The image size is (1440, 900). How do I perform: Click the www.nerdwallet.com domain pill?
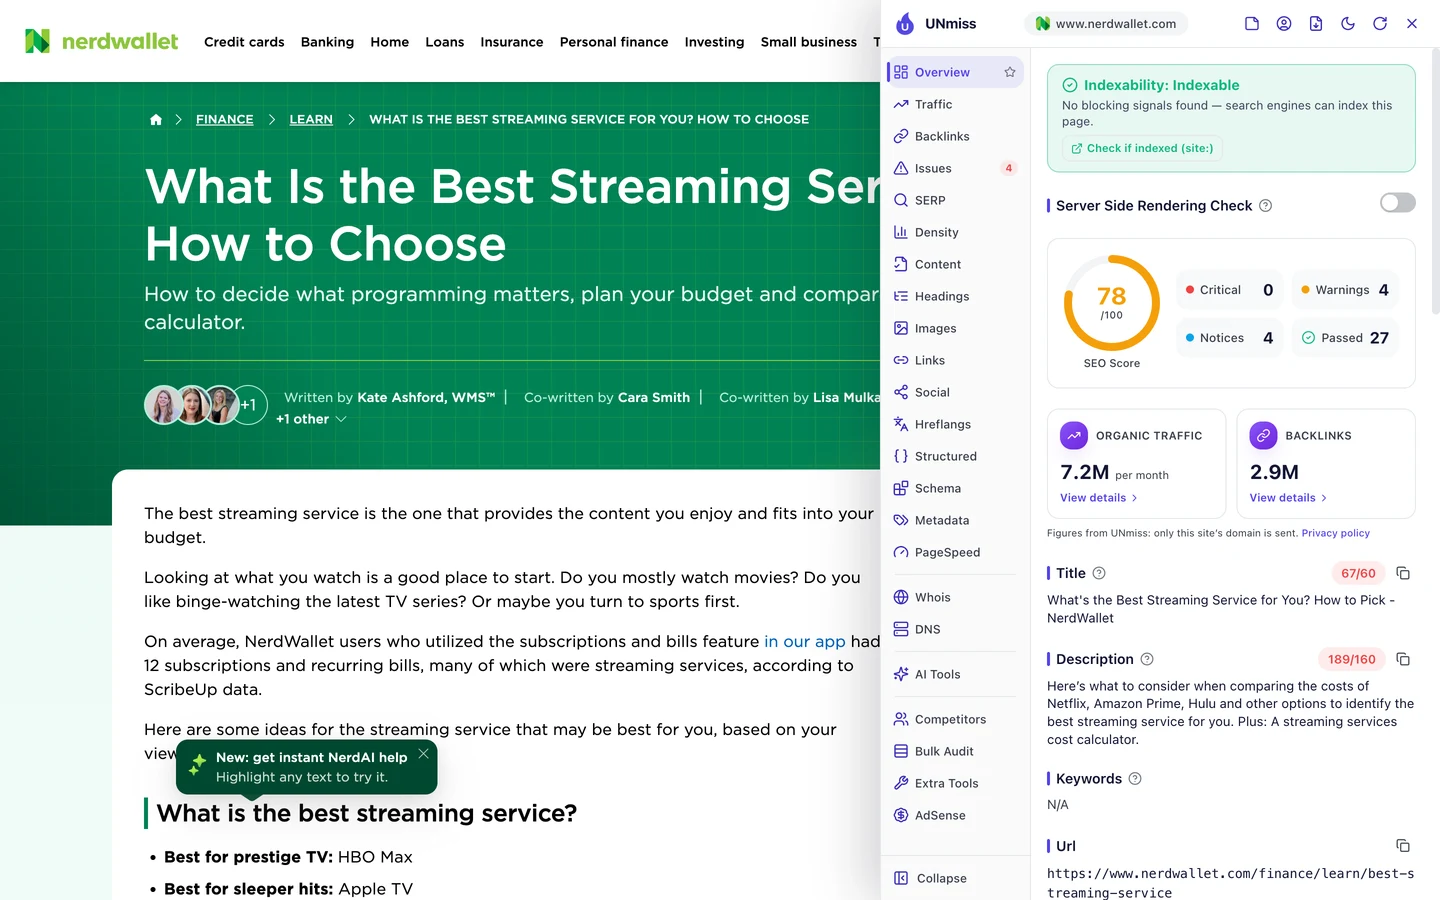click(1106, 23)
